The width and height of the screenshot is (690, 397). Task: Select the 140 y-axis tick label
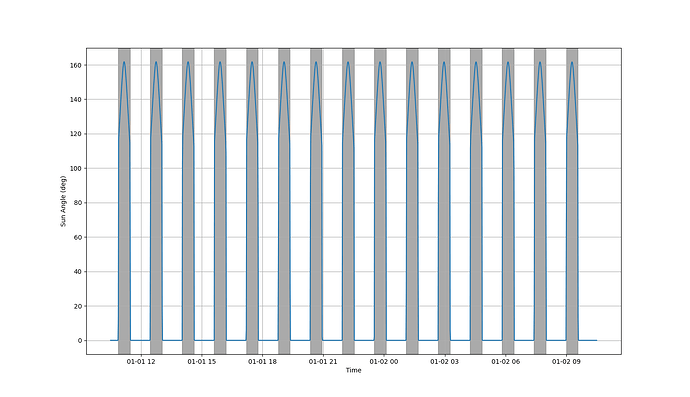coord(76,99)
